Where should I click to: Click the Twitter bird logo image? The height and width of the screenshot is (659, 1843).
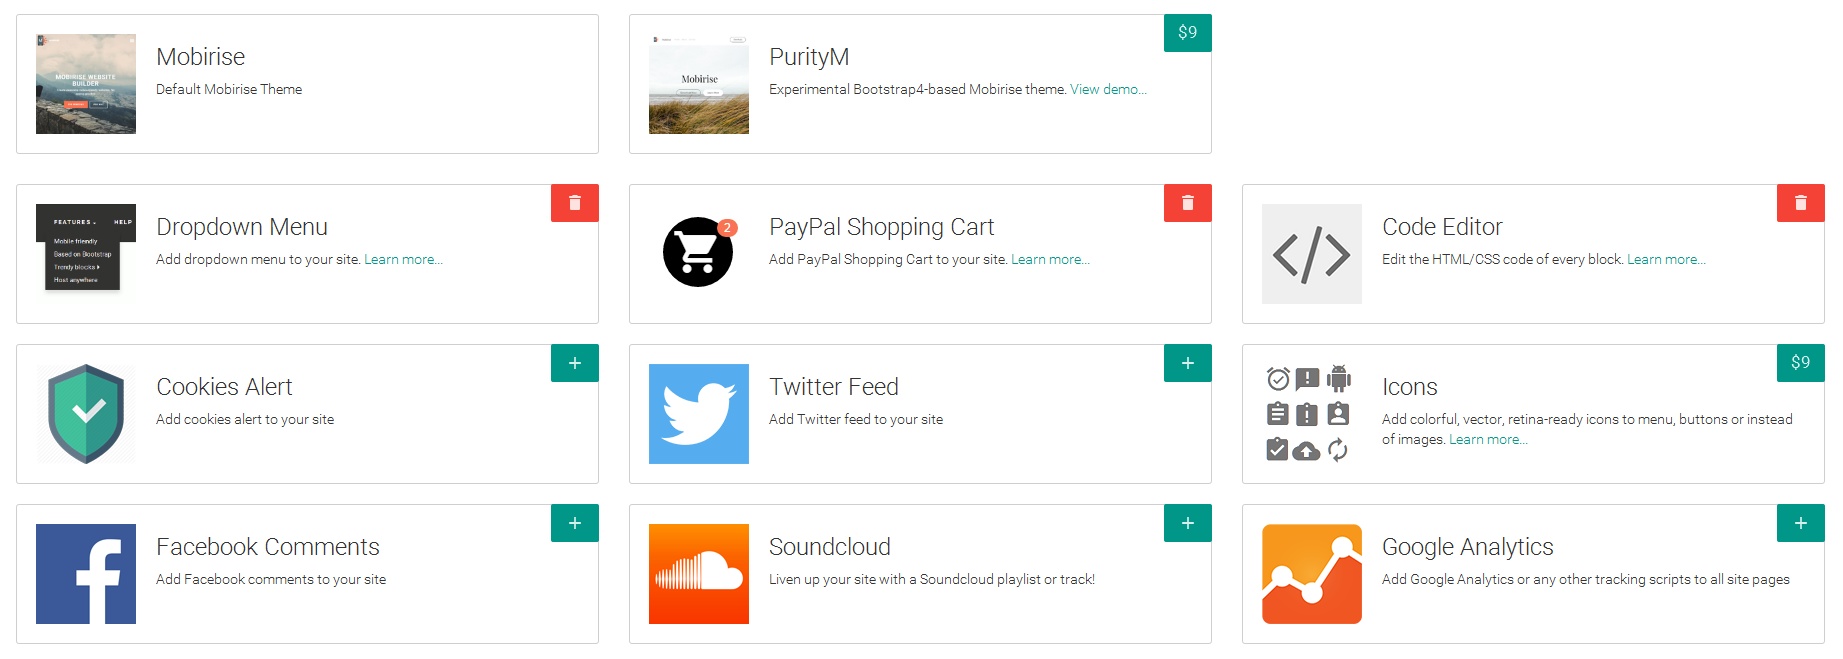coord(699,414)
